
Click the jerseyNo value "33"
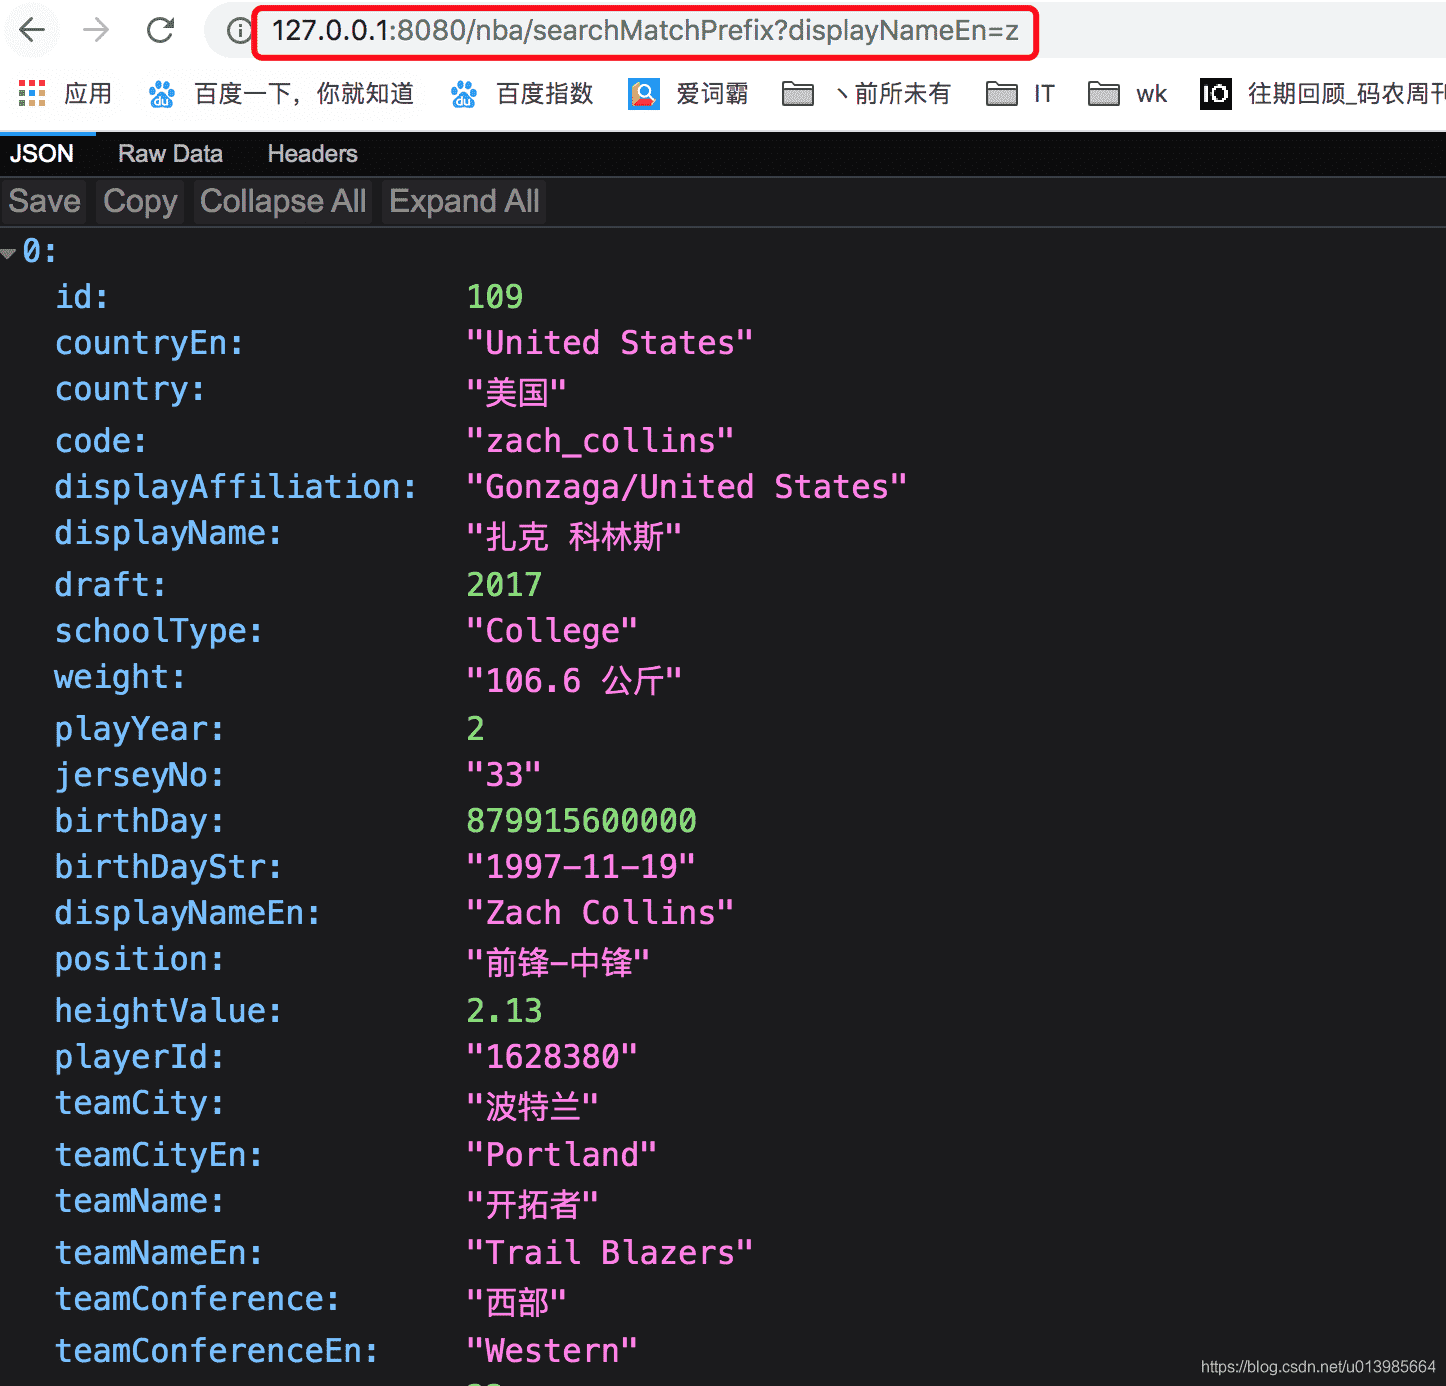coord(504,775)
